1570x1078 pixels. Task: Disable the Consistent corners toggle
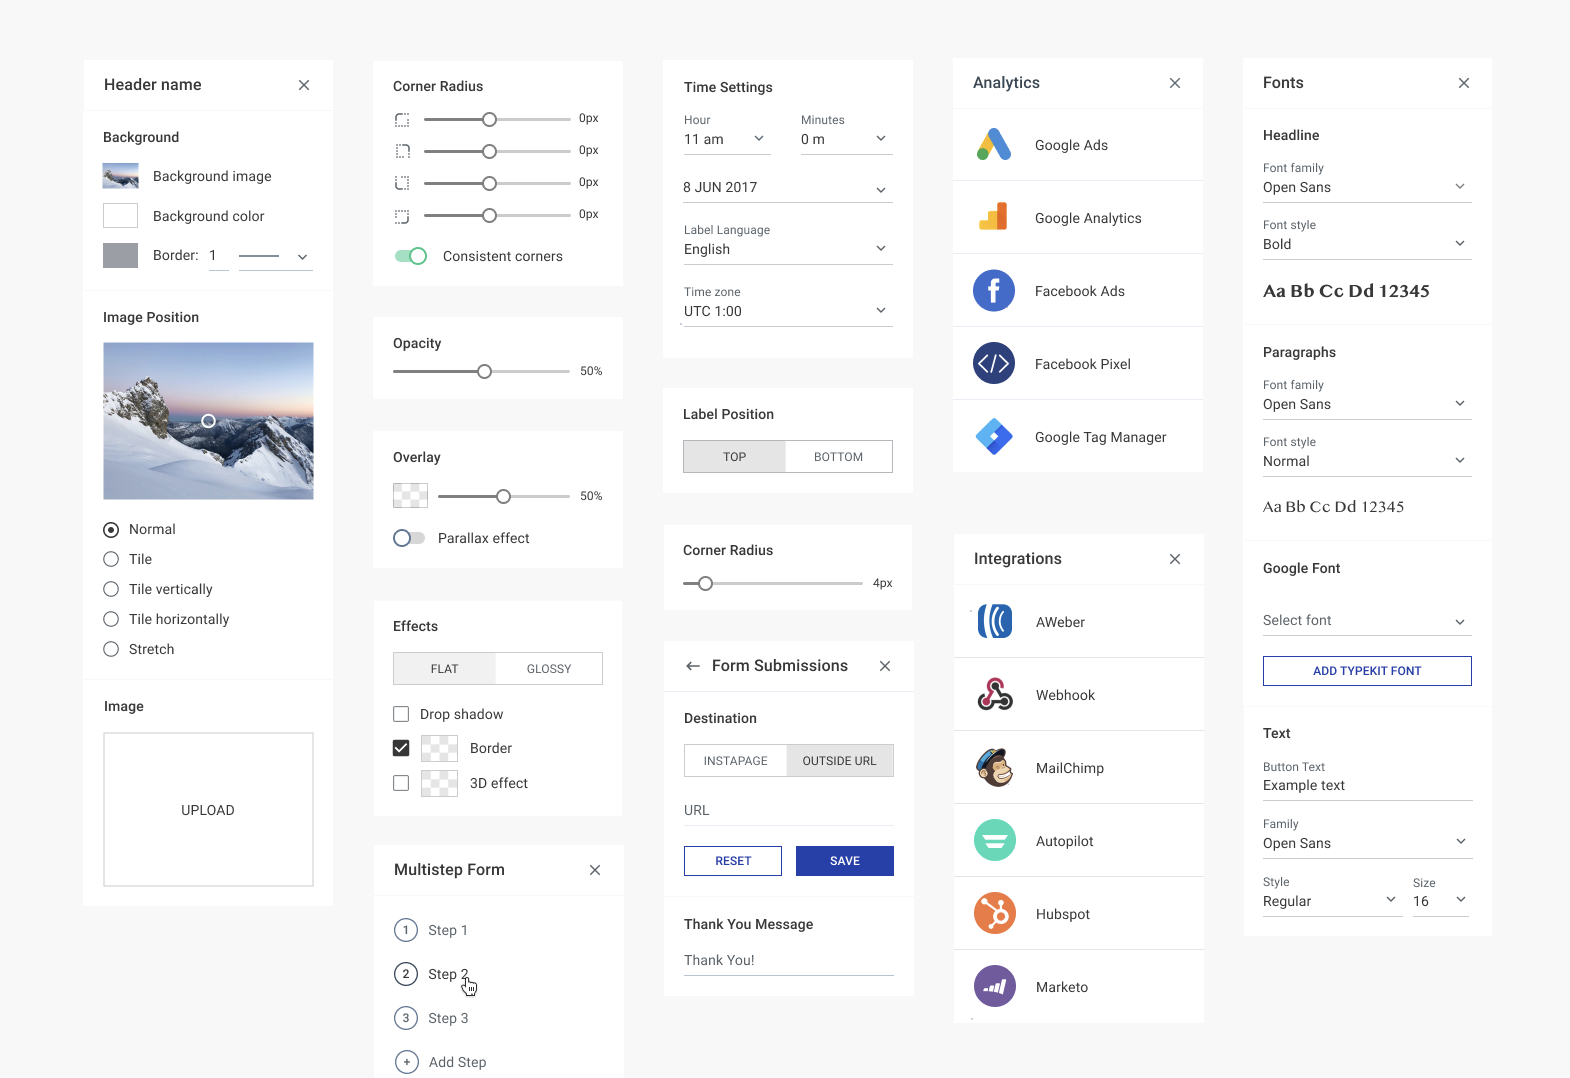click(x=411, y=256)
